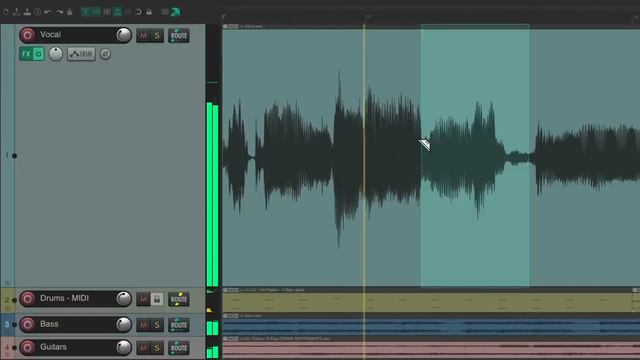Viewport: 640px width, 360px height.
Task: Click the Bass track level meter
Action: (x=213, y=325)
